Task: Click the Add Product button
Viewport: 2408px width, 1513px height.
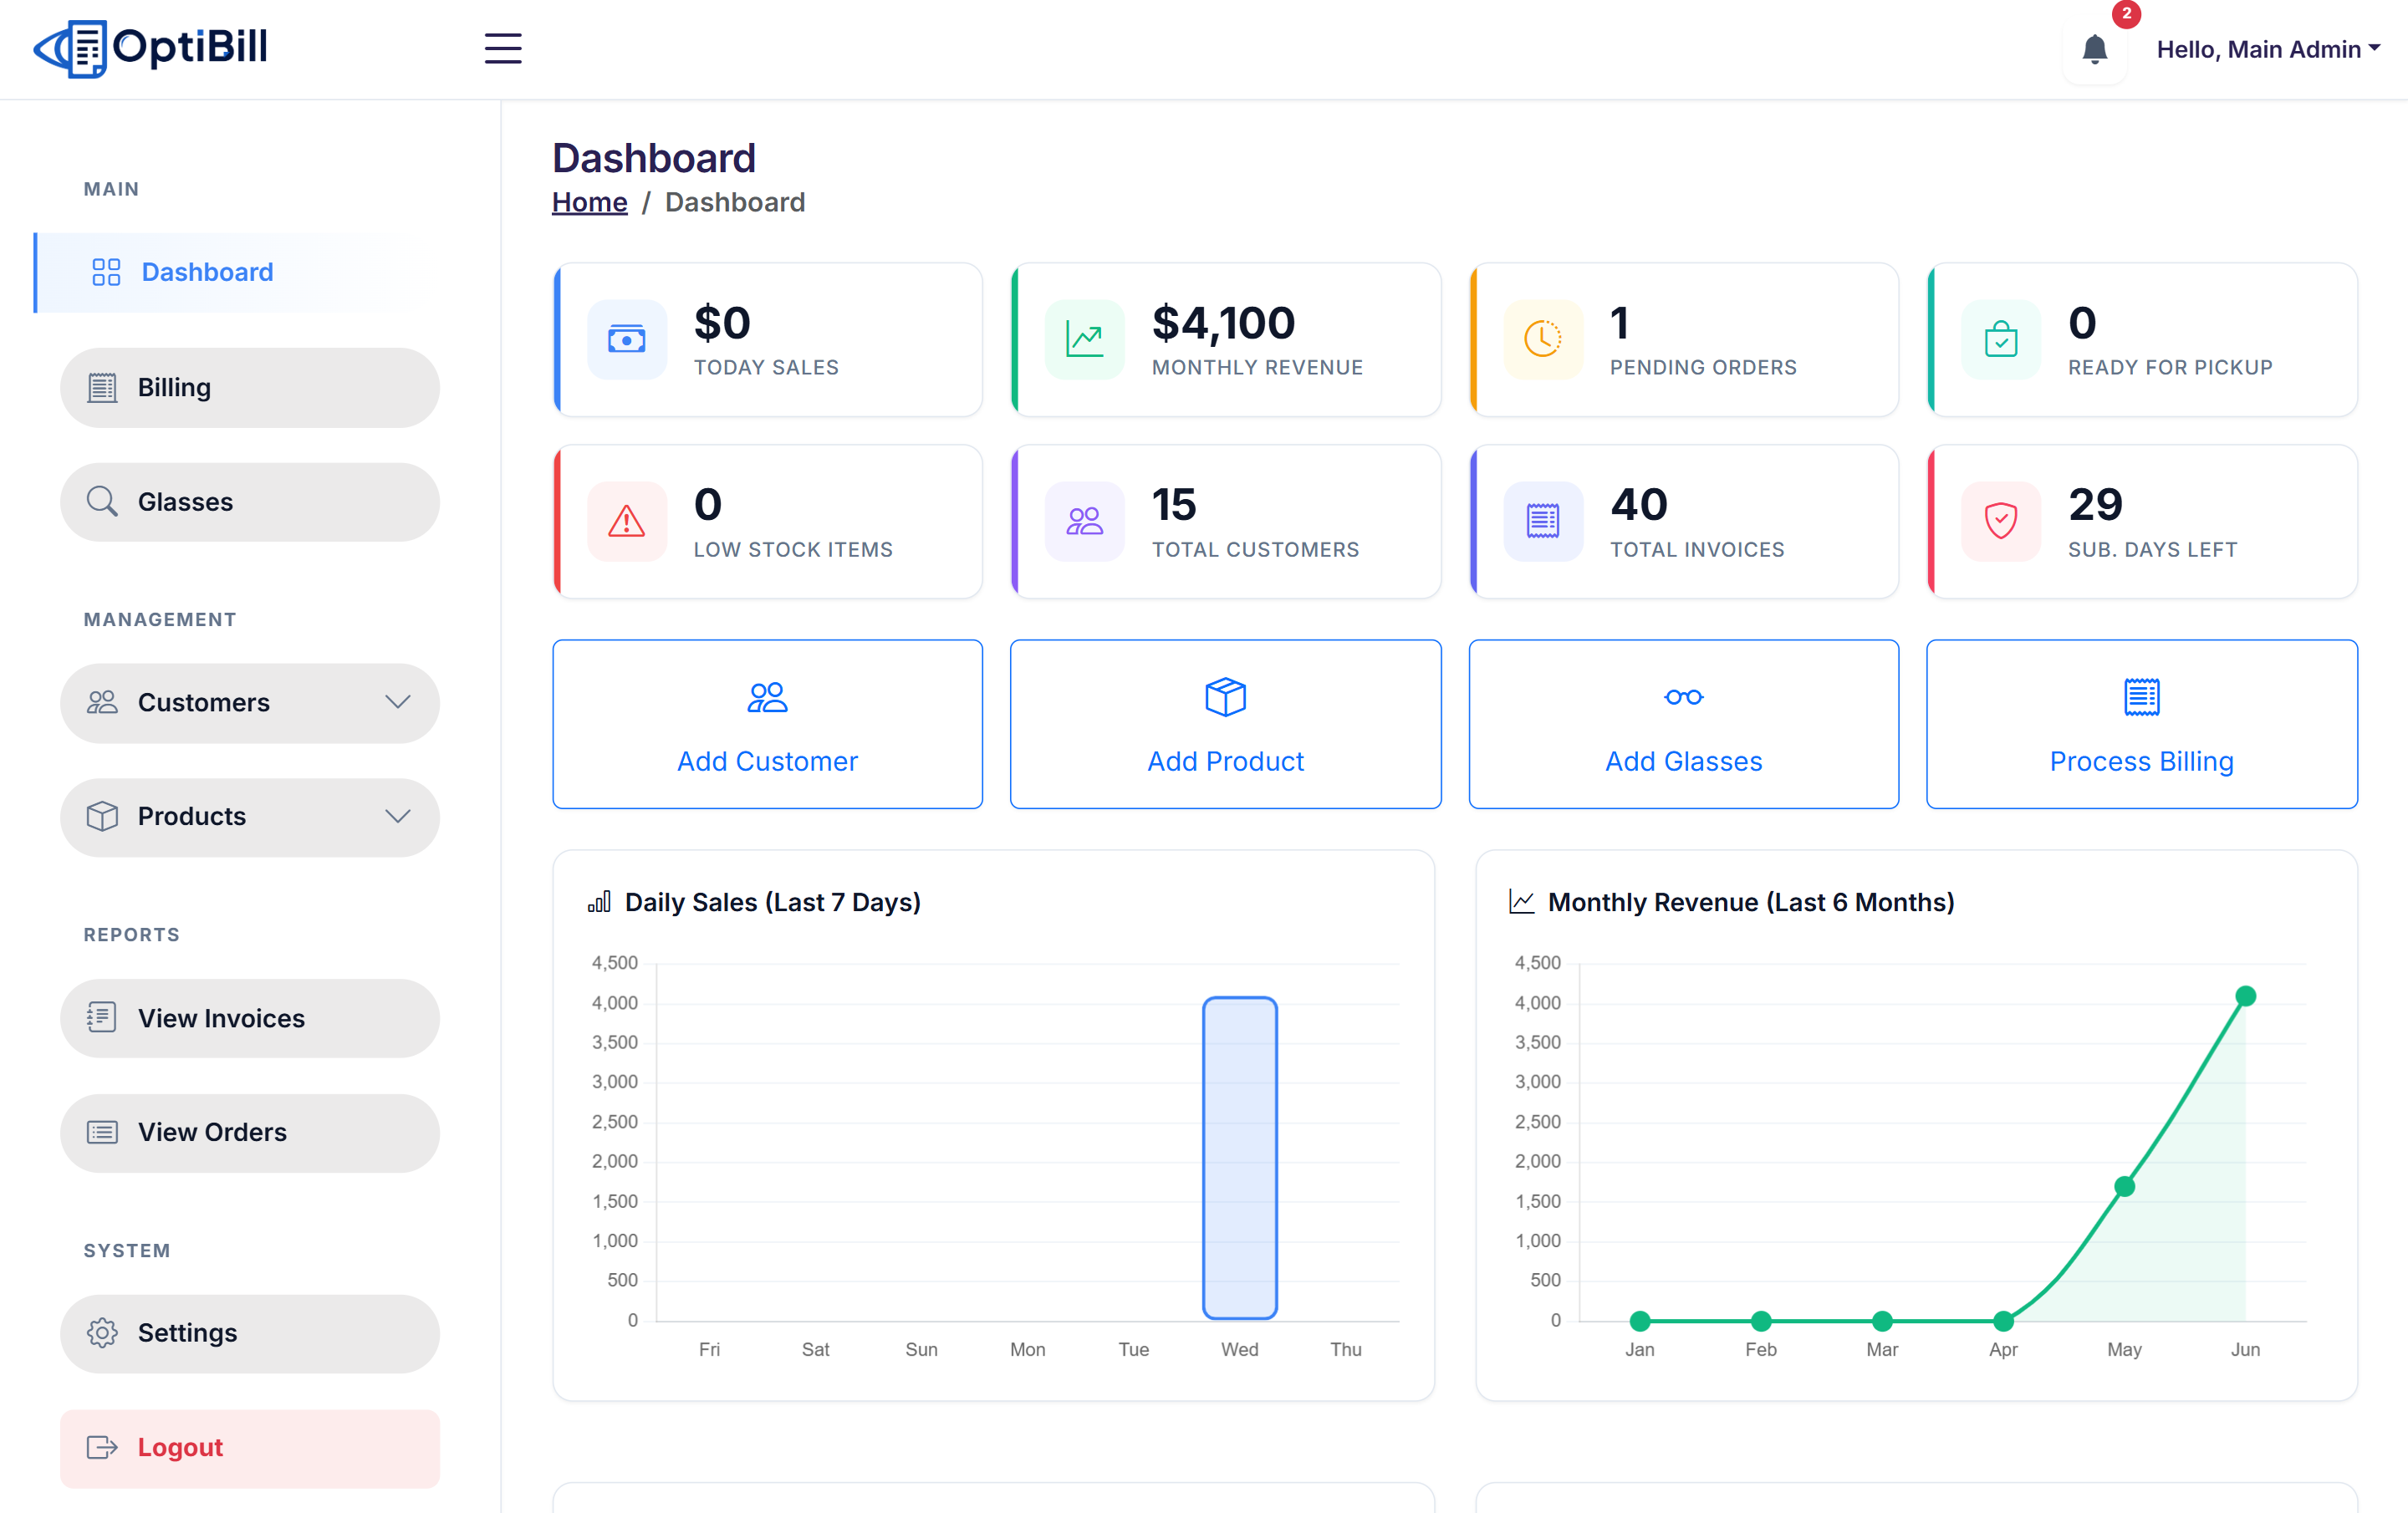Action: pyautogui.click(x=1226, y=724)
